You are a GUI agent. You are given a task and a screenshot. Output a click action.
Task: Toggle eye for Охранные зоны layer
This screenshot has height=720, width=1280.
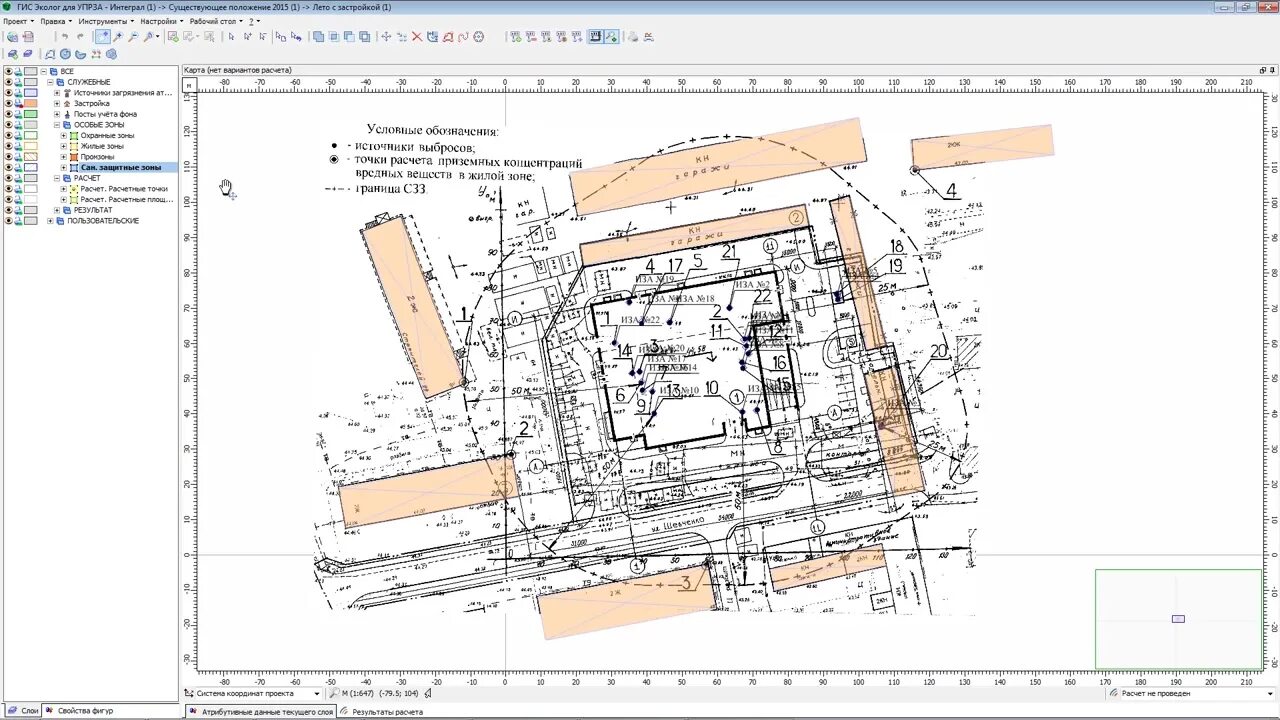[8, 135]
